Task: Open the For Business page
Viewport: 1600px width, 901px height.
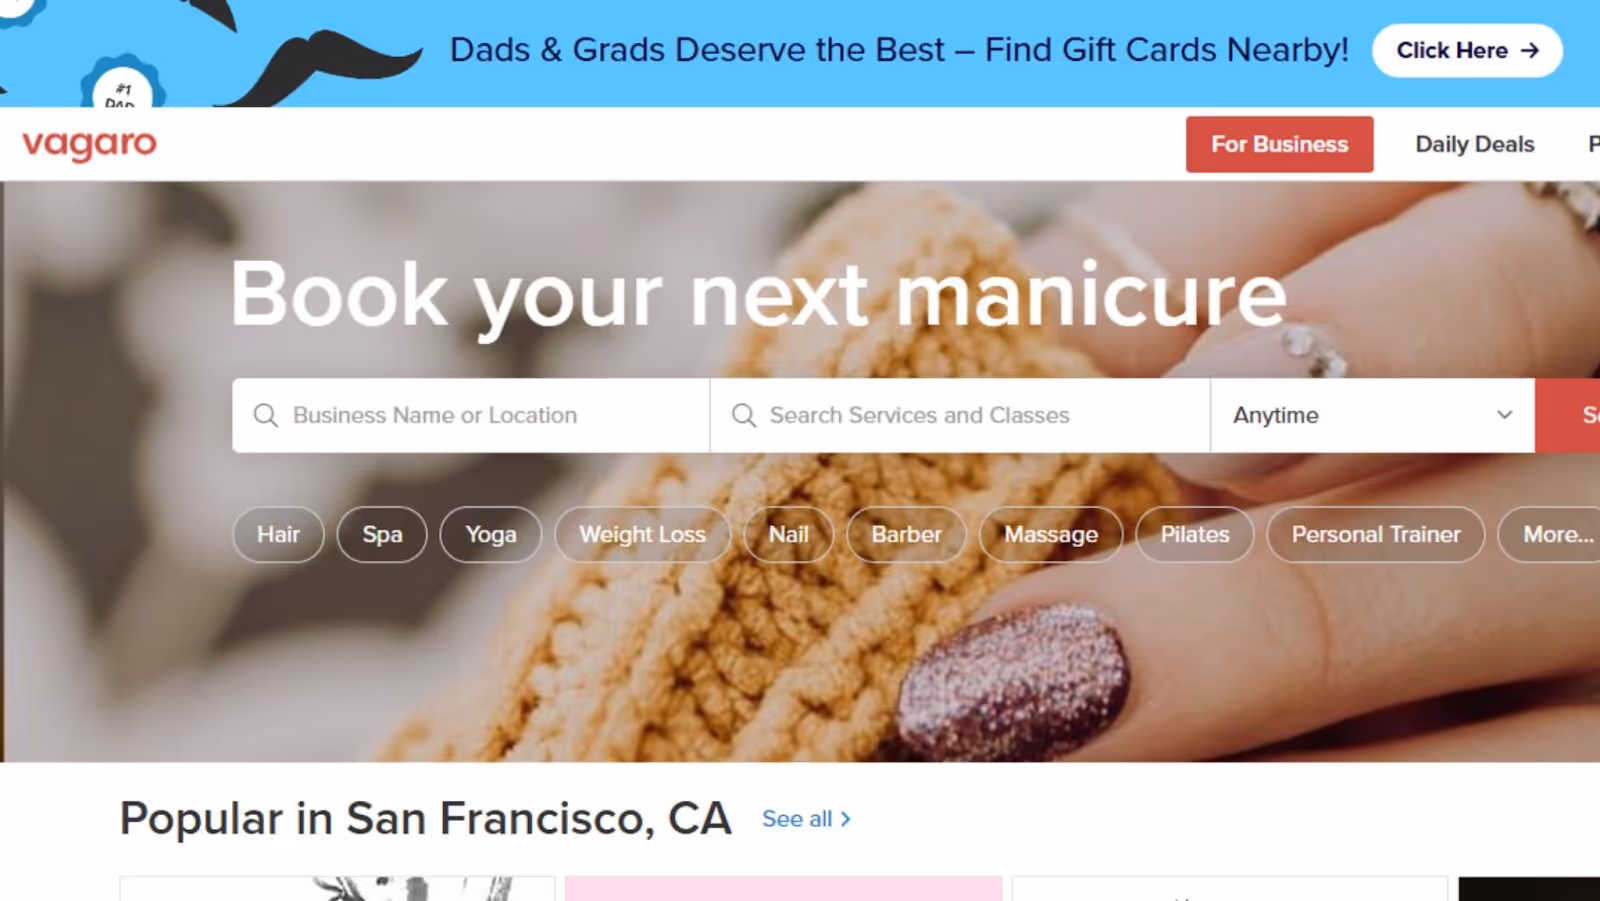Action: [1279, 144]
